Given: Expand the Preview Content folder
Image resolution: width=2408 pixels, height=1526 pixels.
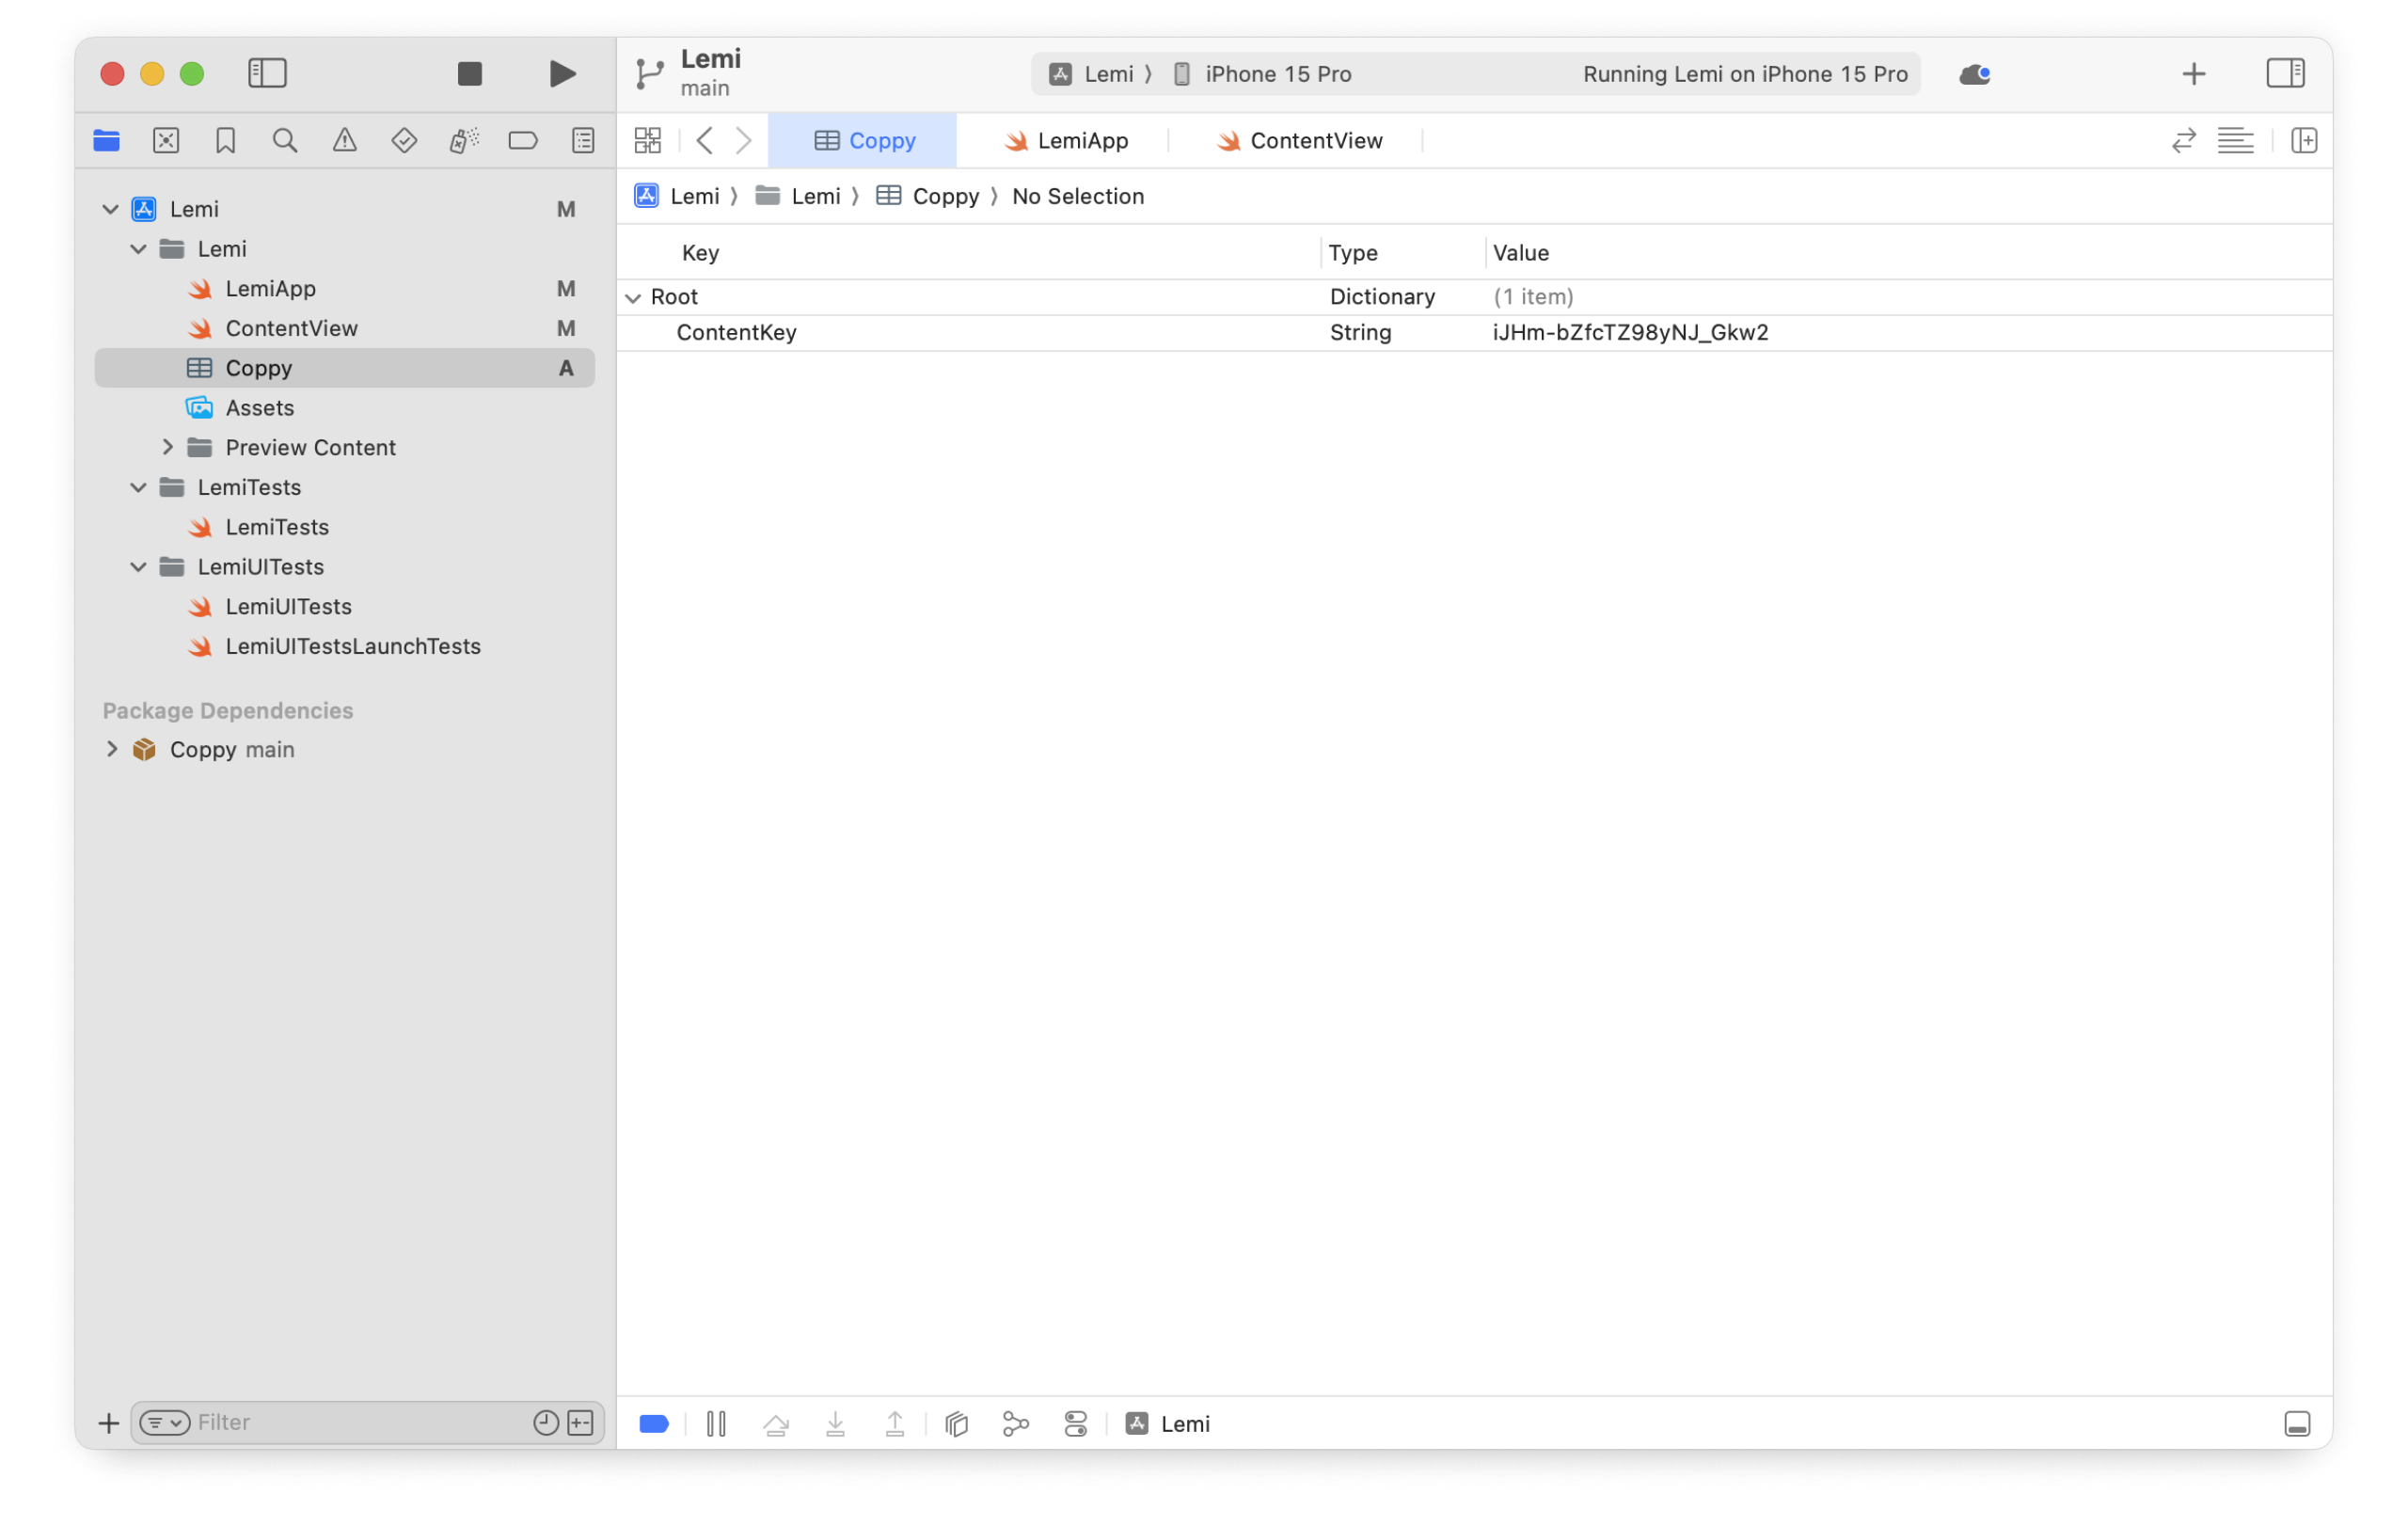Looking at the screenshot, I should point(168,447).
